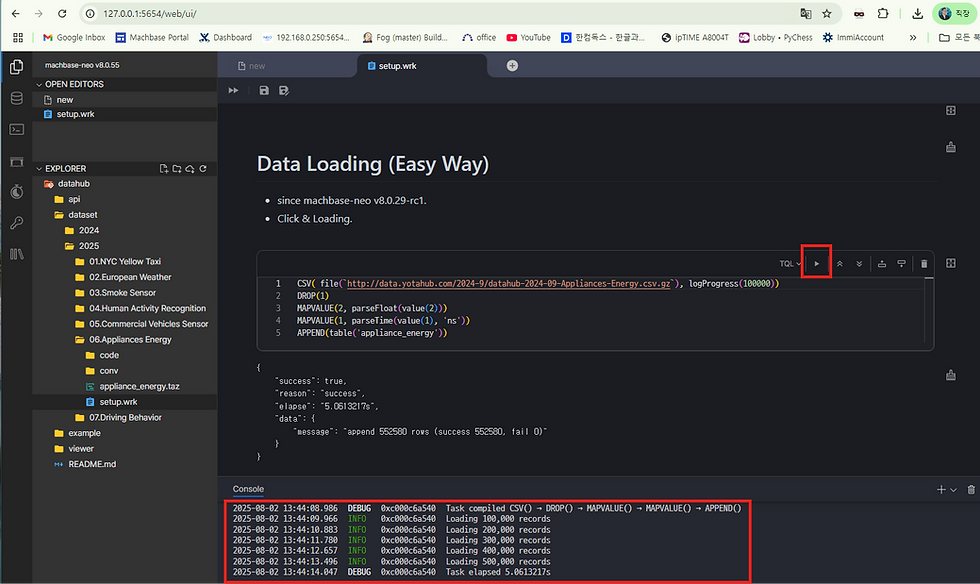980x584 pixels.
Task: Clear the JSON result output
Action: click(951, 375)
